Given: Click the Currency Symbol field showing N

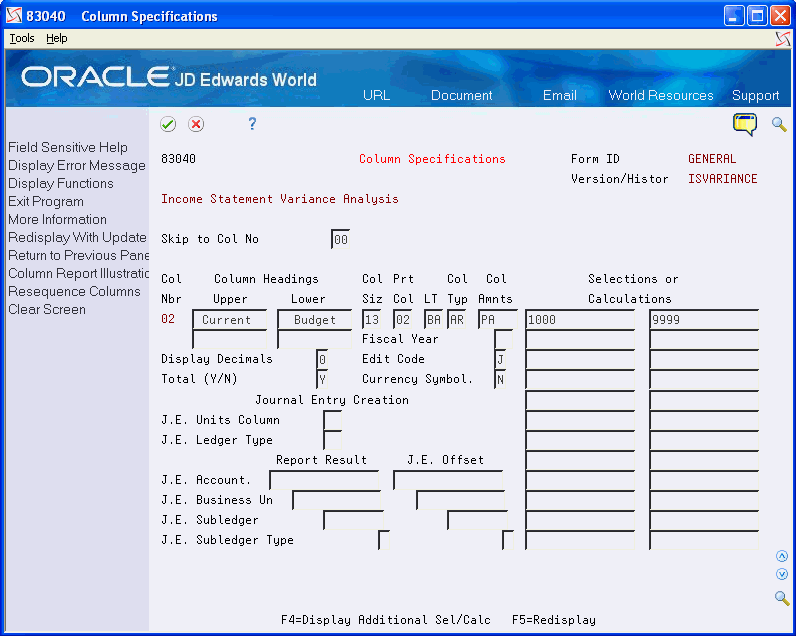Looking at the screenshot, I should tap(500, 379).
